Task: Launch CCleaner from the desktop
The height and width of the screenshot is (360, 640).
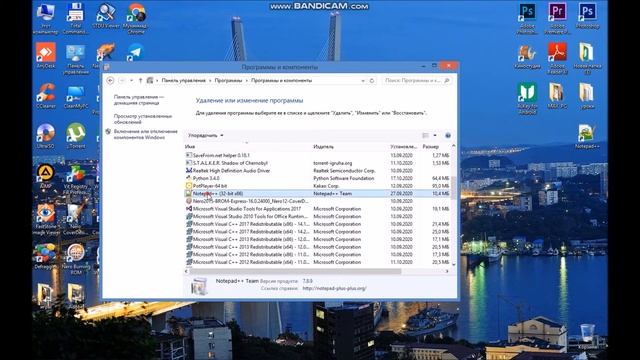Action: tap(46, 96)
